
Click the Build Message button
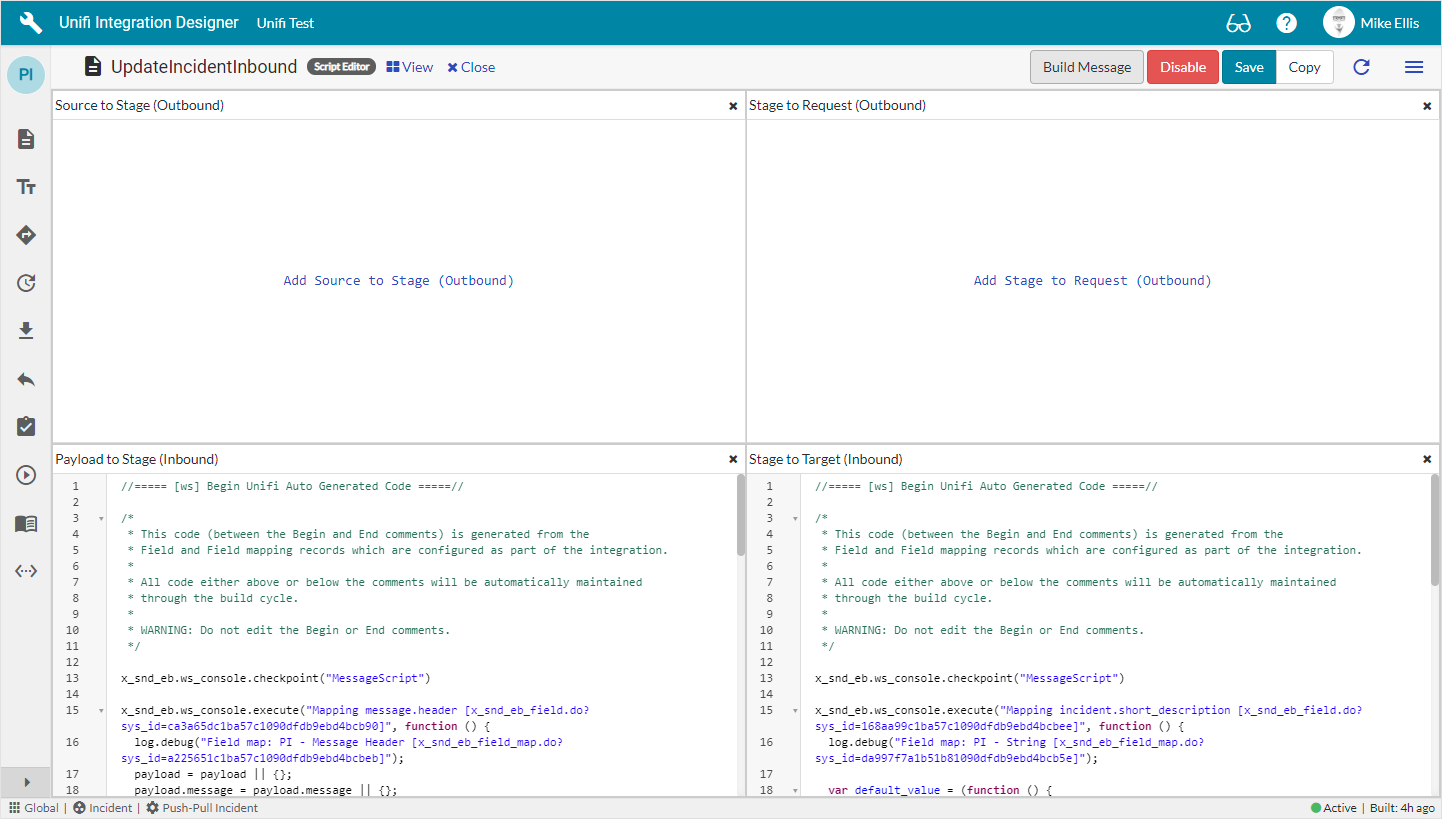(1086, 67)
